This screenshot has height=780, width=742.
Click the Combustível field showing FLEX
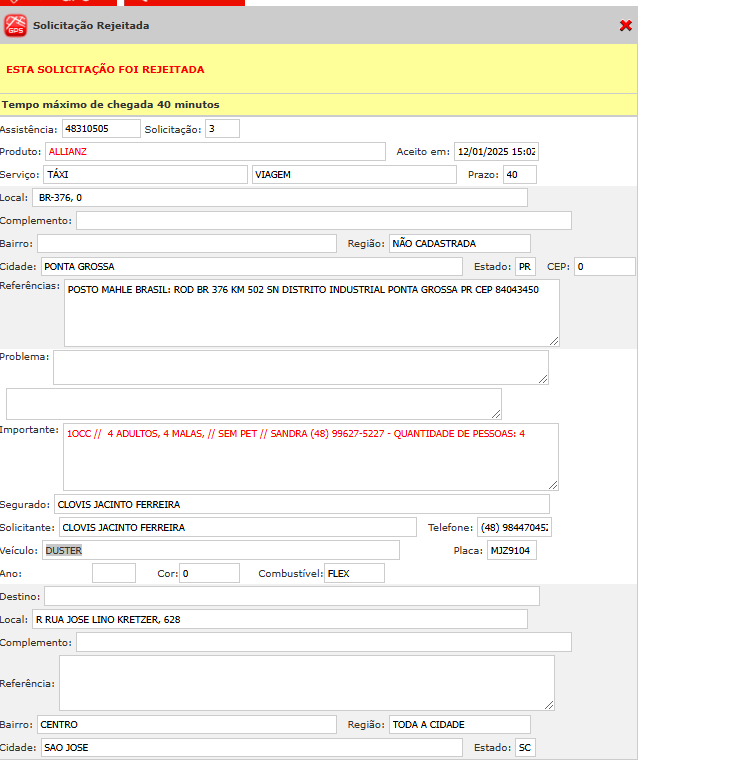tap(355, 573)
